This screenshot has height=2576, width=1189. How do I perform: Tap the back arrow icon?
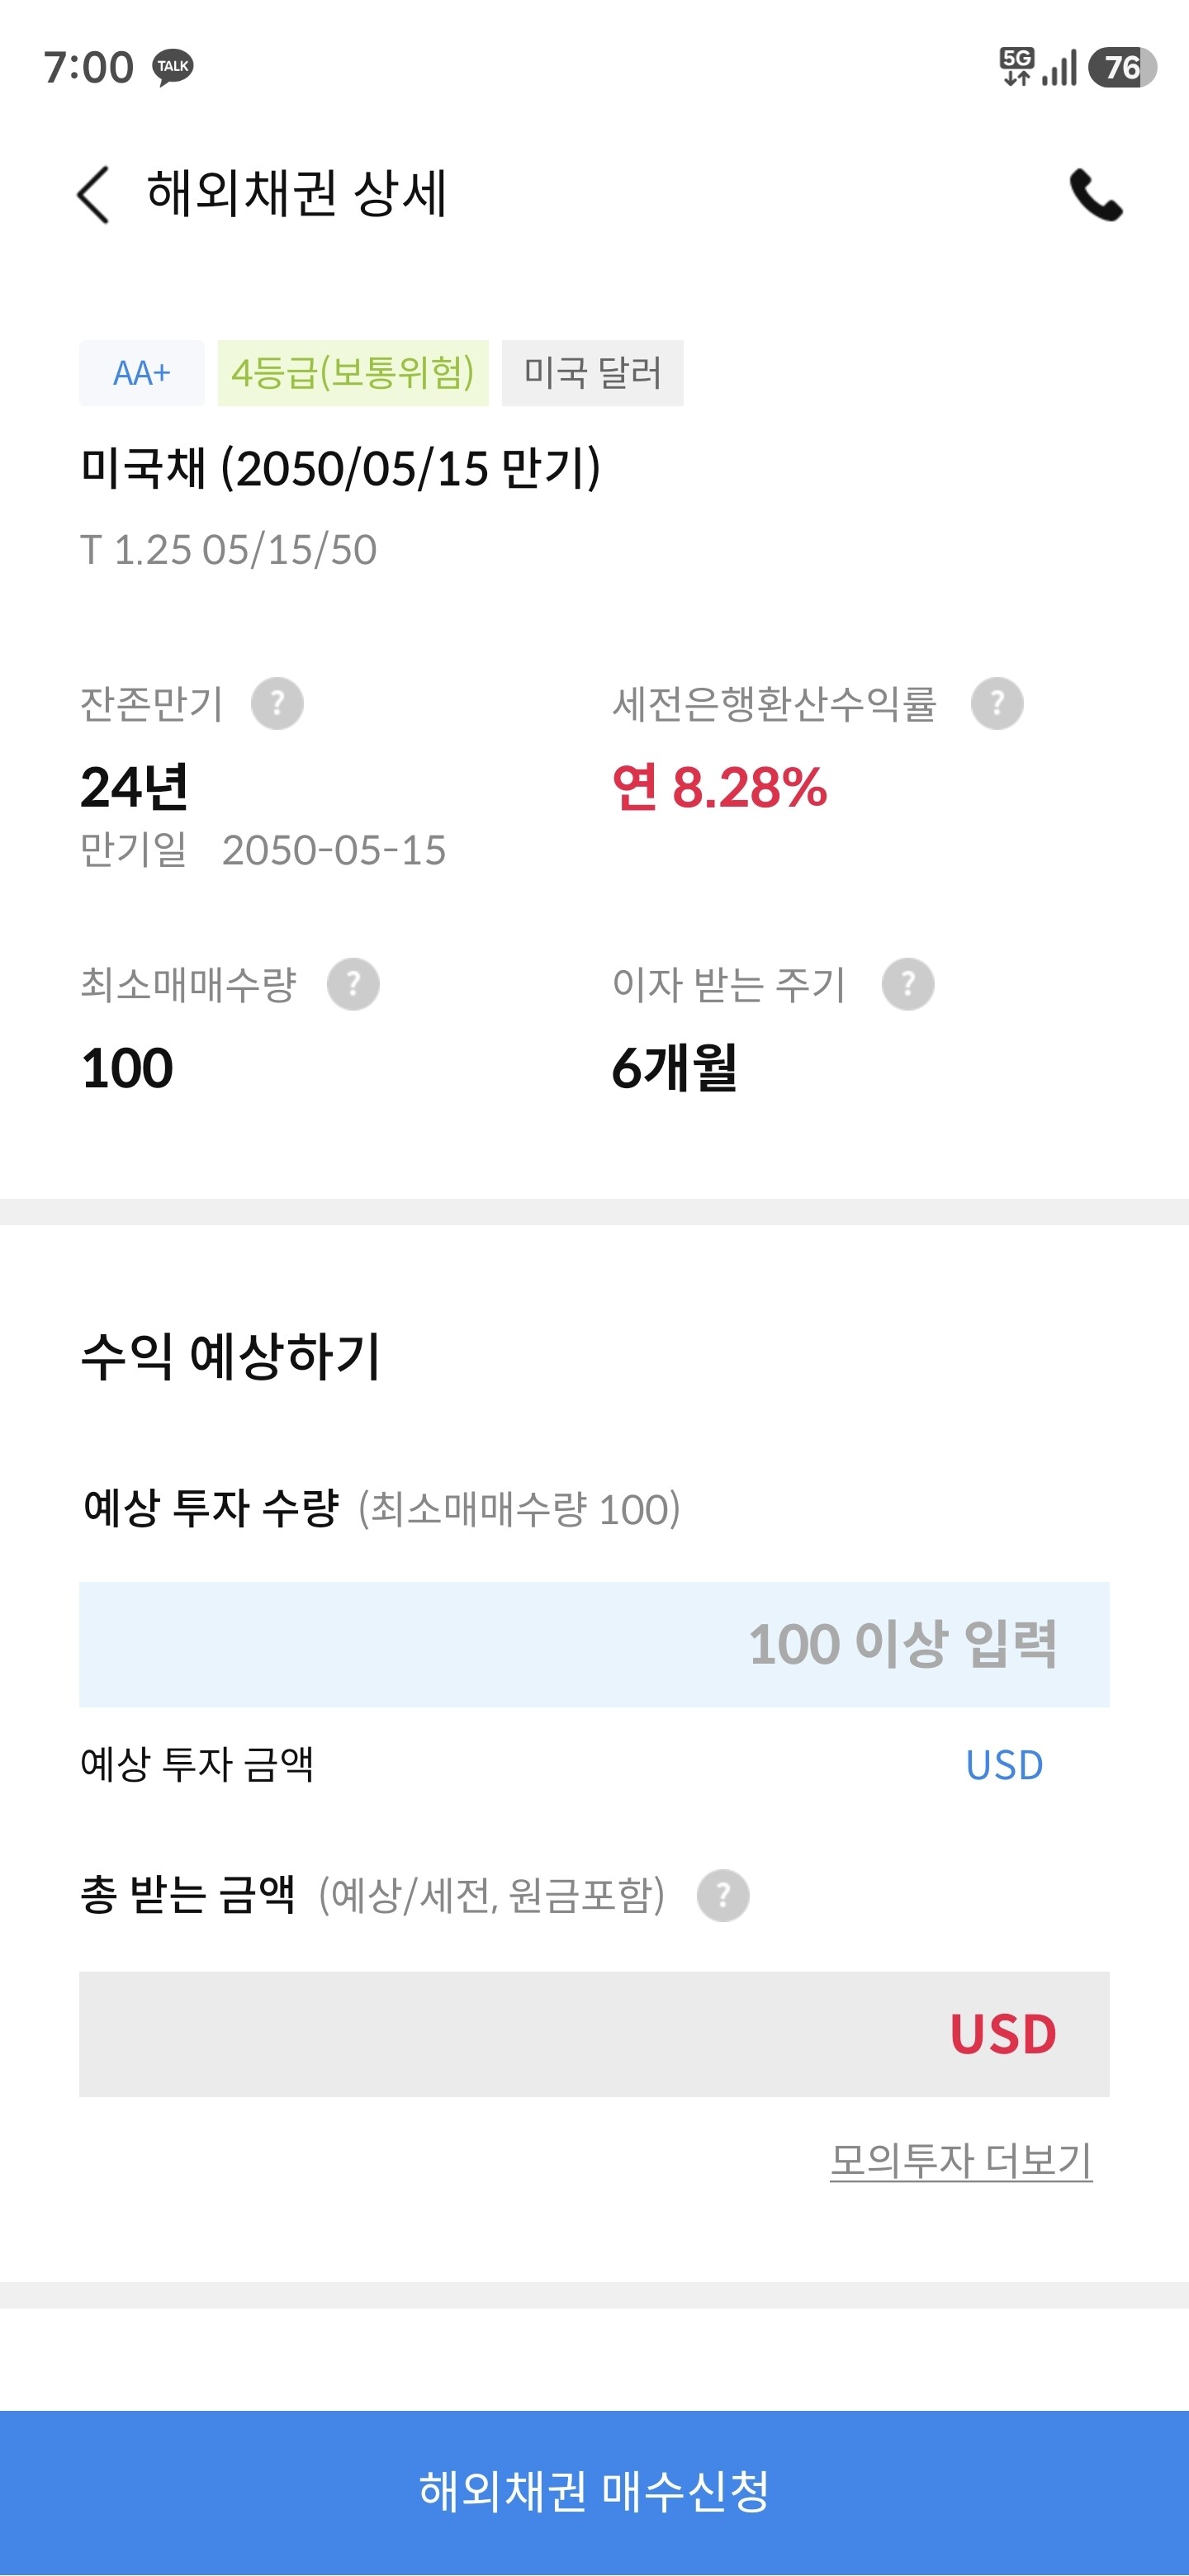click(x=93, y=194)
